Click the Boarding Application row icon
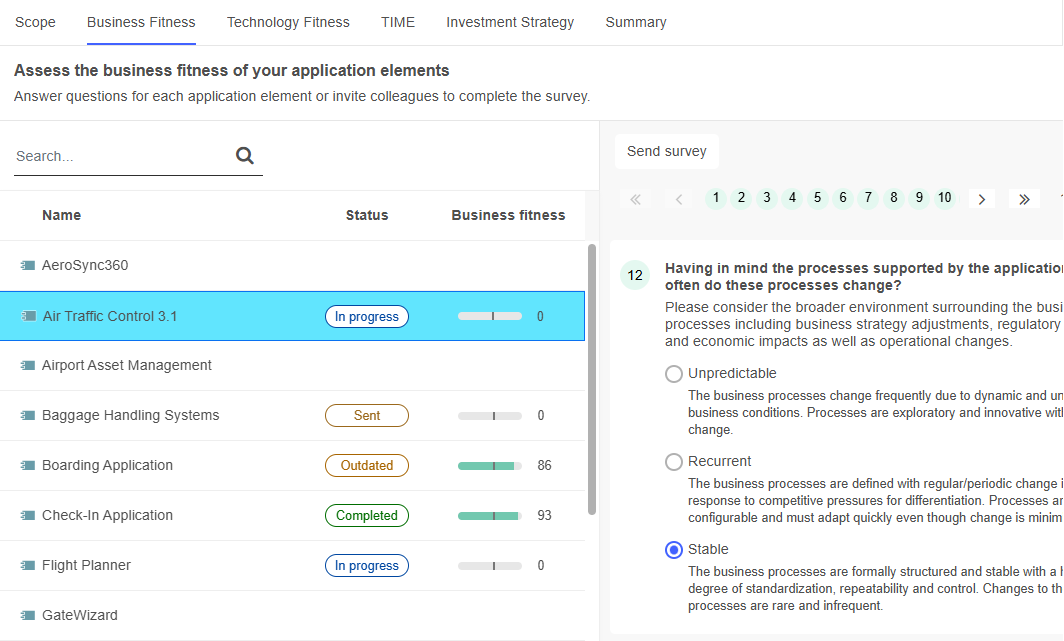The image size is (1064, 641). 28,466
